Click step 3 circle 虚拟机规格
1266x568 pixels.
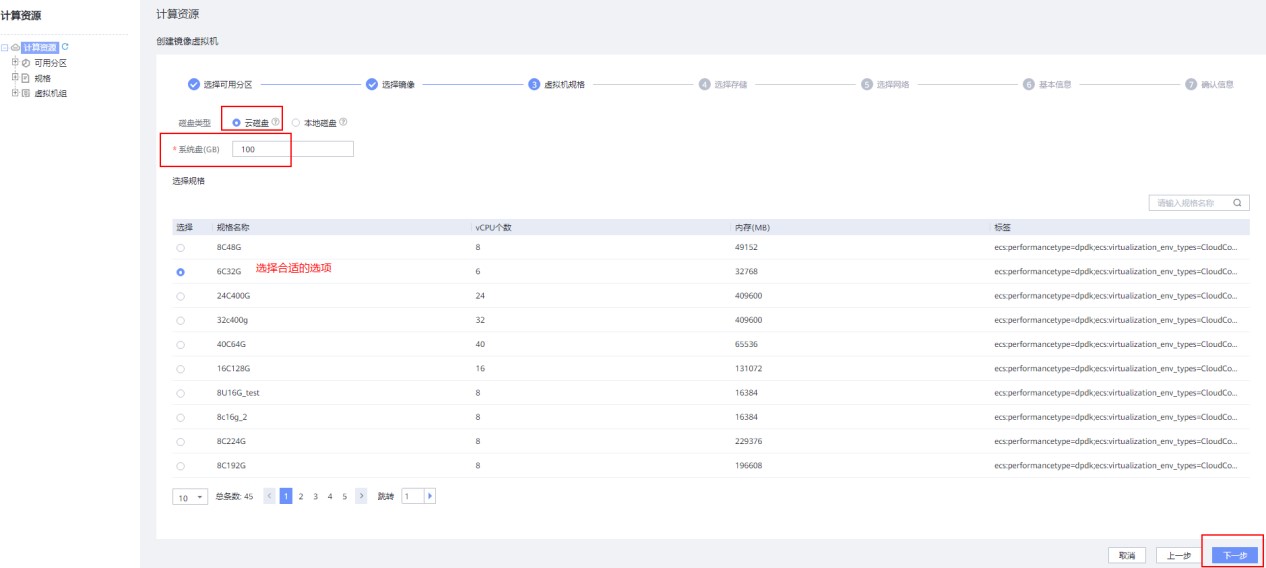535,84
